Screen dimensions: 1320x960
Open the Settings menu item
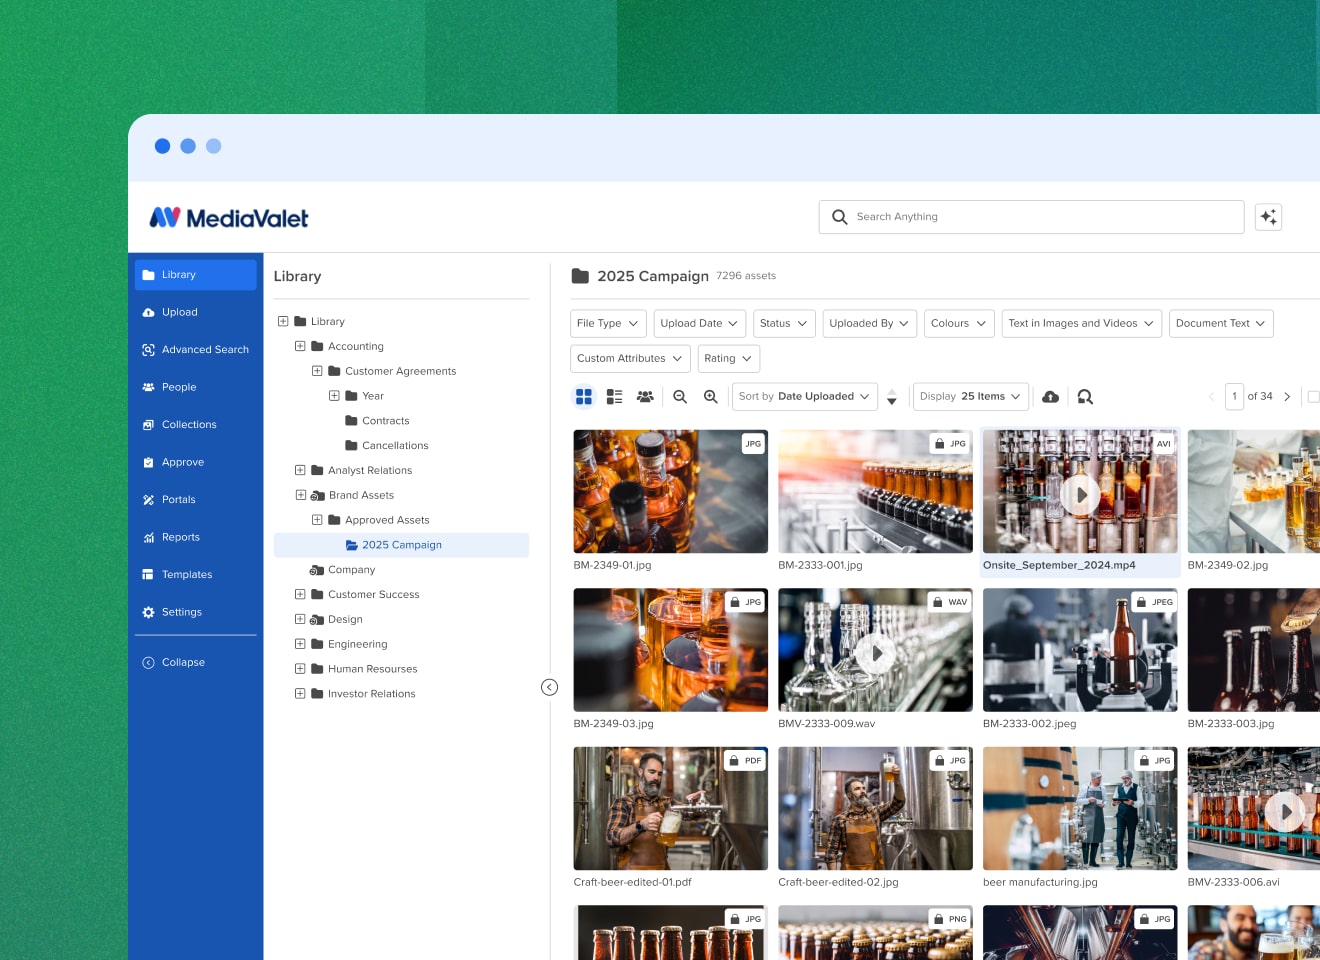(x=196, y=613)
